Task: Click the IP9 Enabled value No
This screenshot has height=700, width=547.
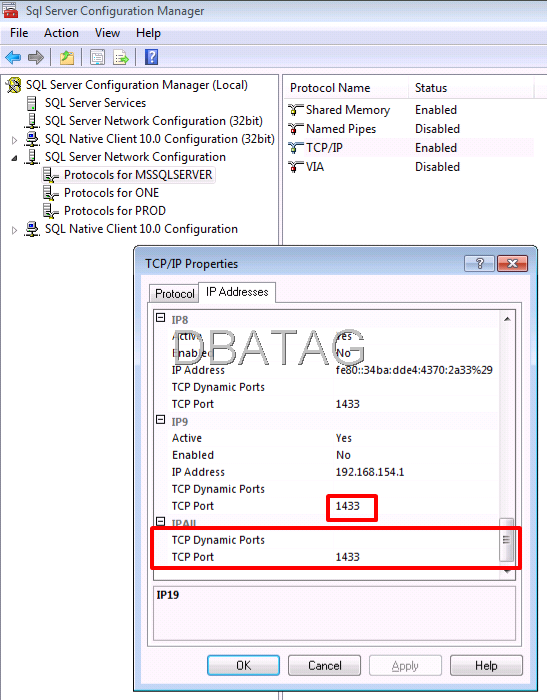Action: 343,455
